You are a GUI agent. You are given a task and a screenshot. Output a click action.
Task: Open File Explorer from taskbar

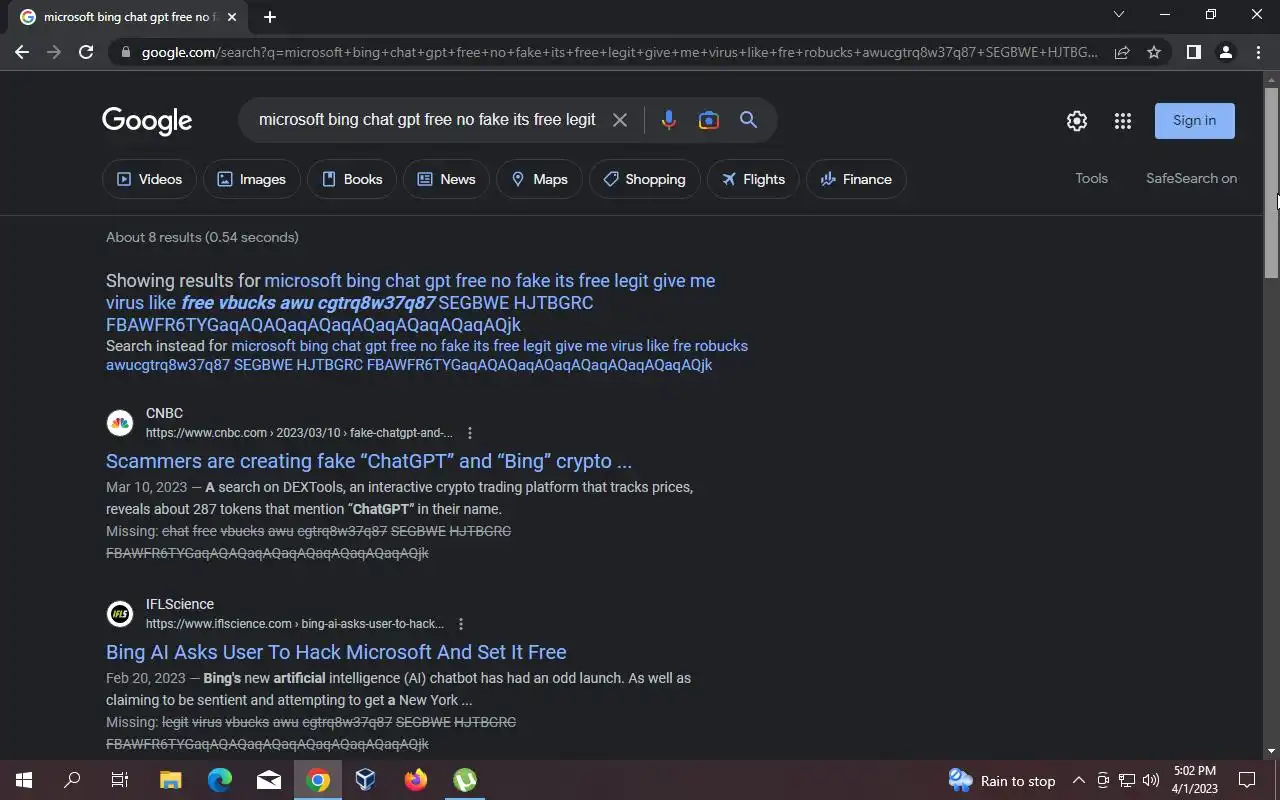click(170, 780)
